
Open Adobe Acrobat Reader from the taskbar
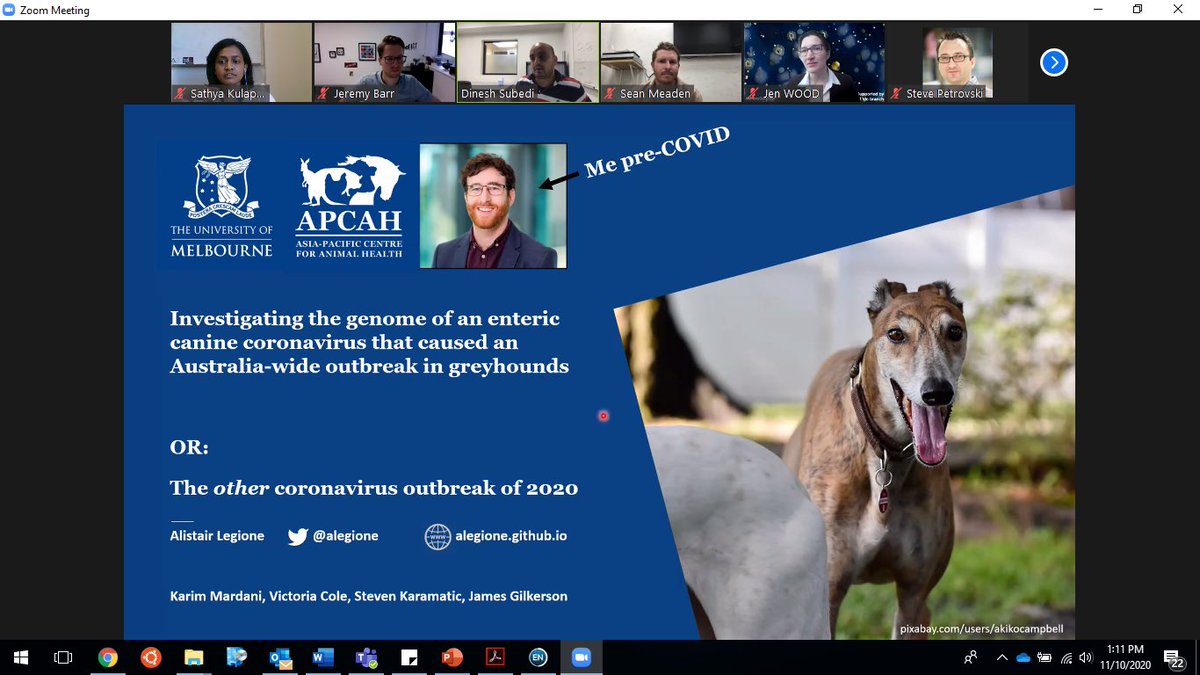pos(493,658)
